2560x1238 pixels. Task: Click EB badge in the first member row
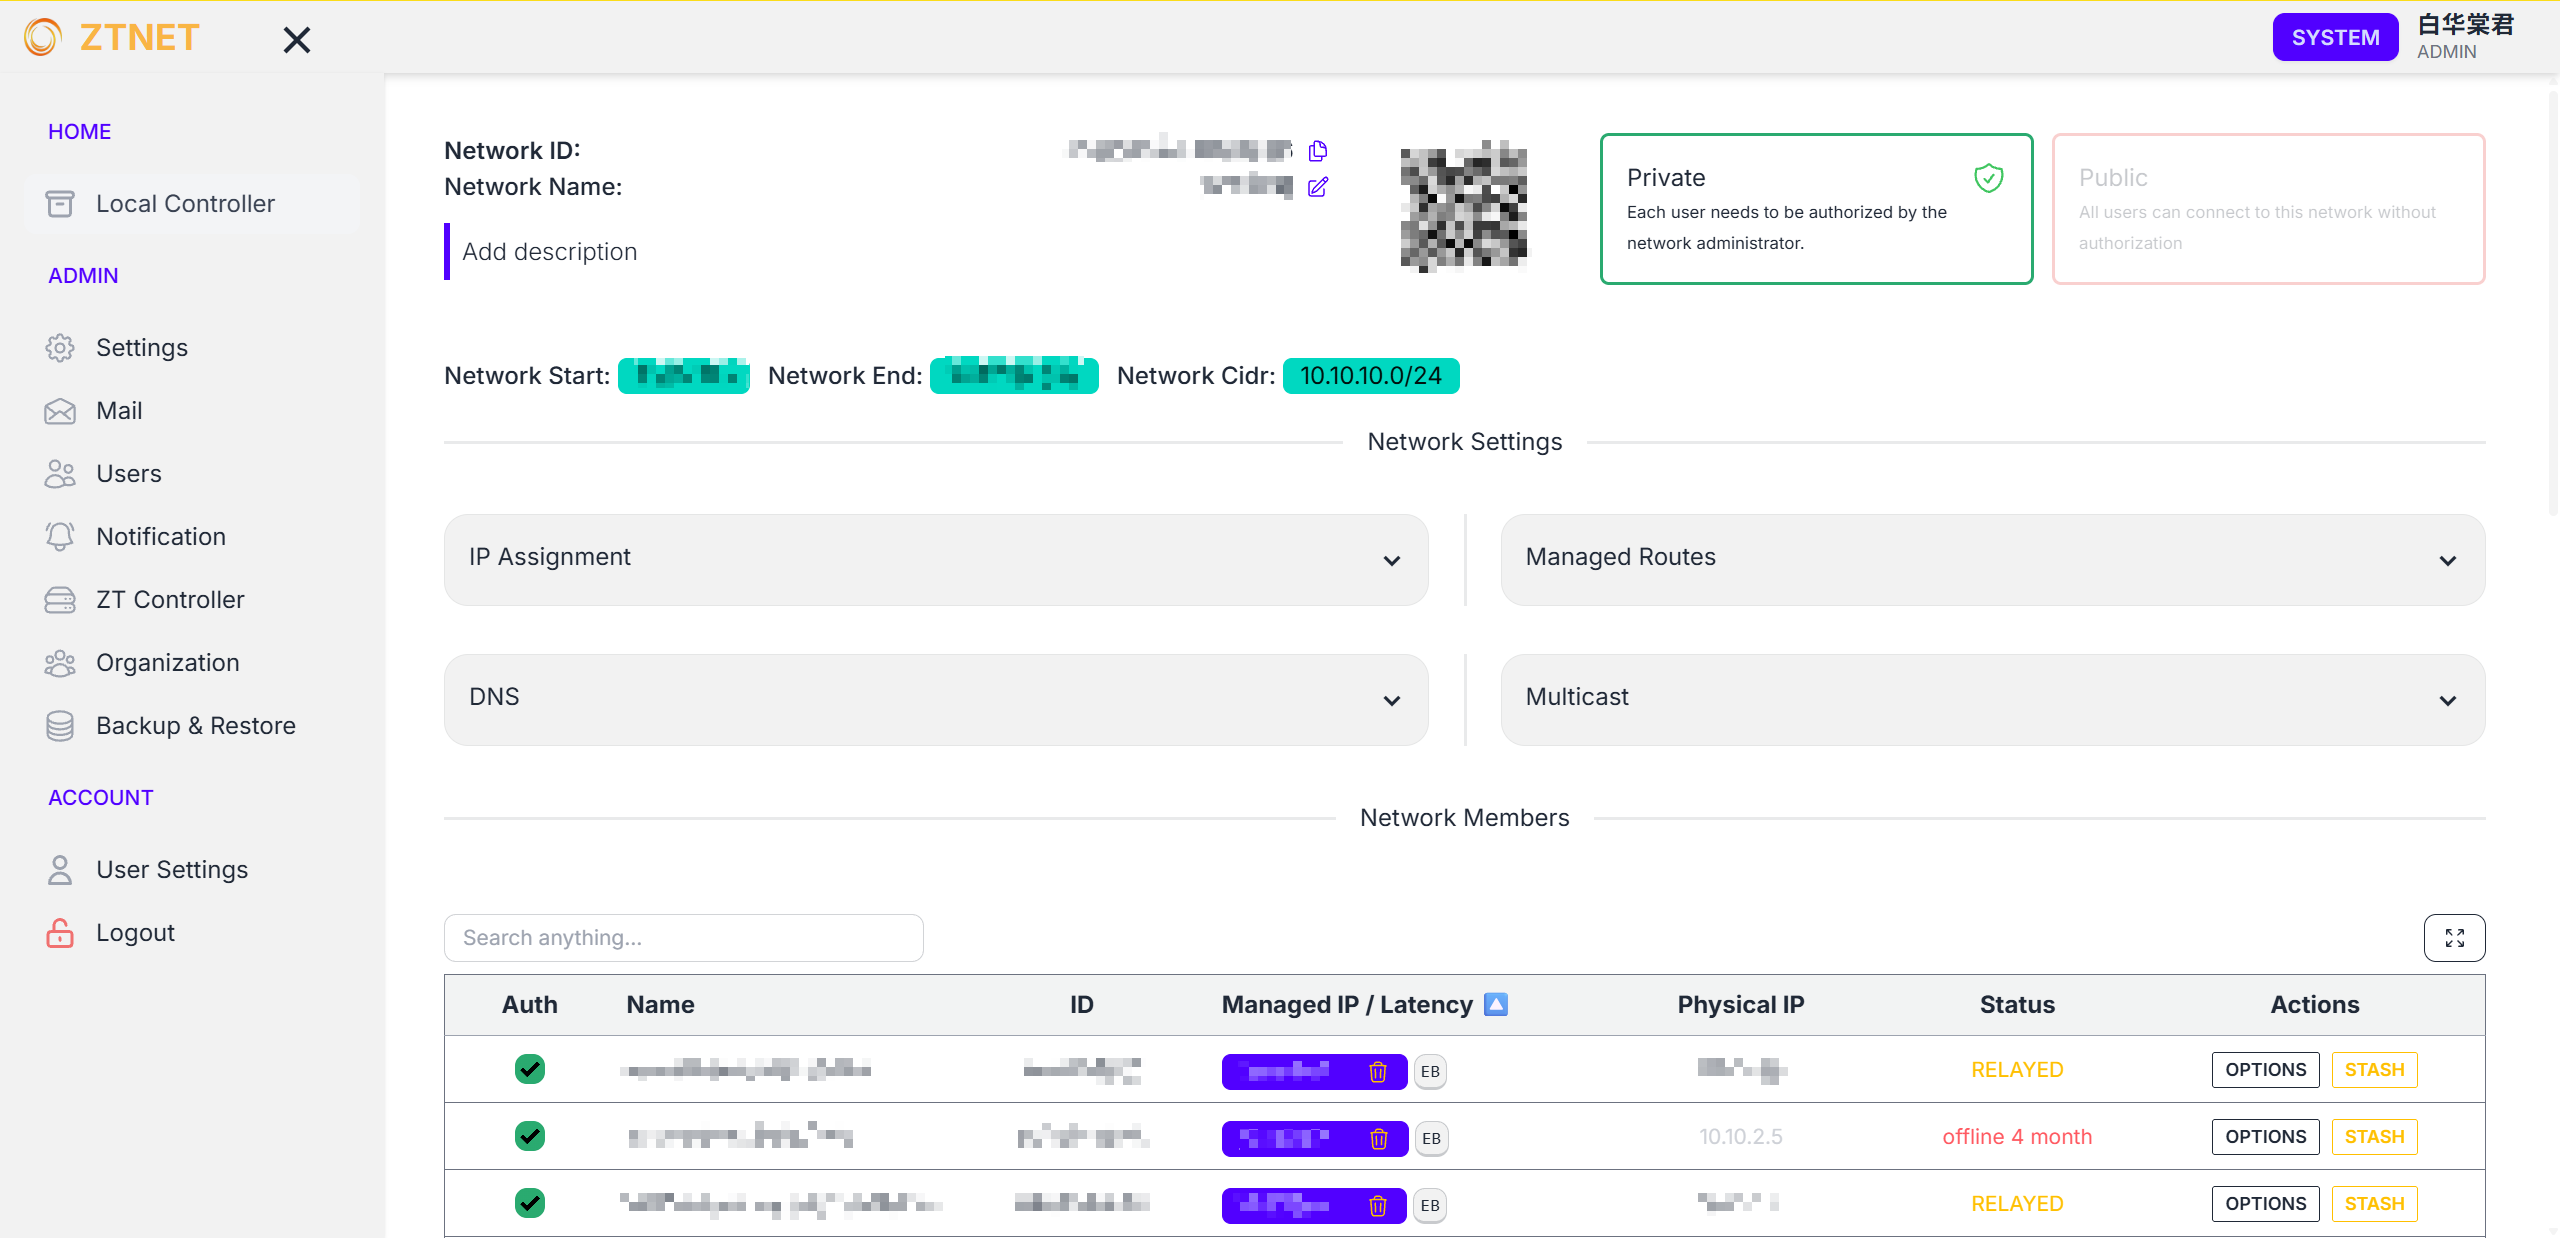tap(1430, 1072)
